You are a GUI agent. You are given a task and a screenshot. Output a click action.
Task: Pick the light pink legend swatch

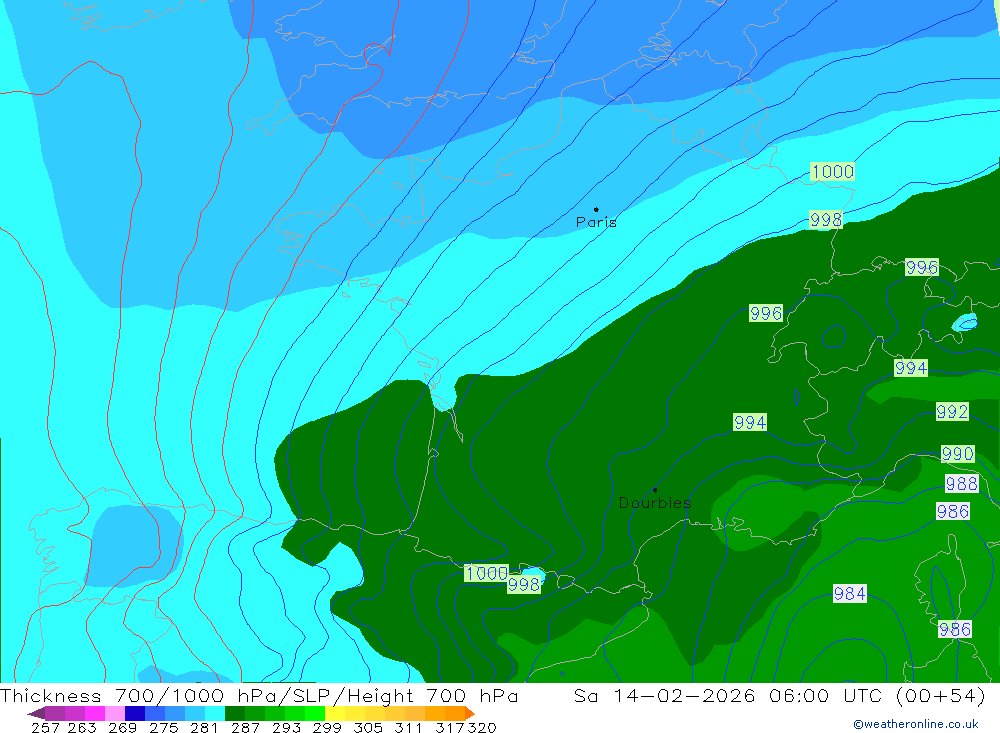pos(114,713)
